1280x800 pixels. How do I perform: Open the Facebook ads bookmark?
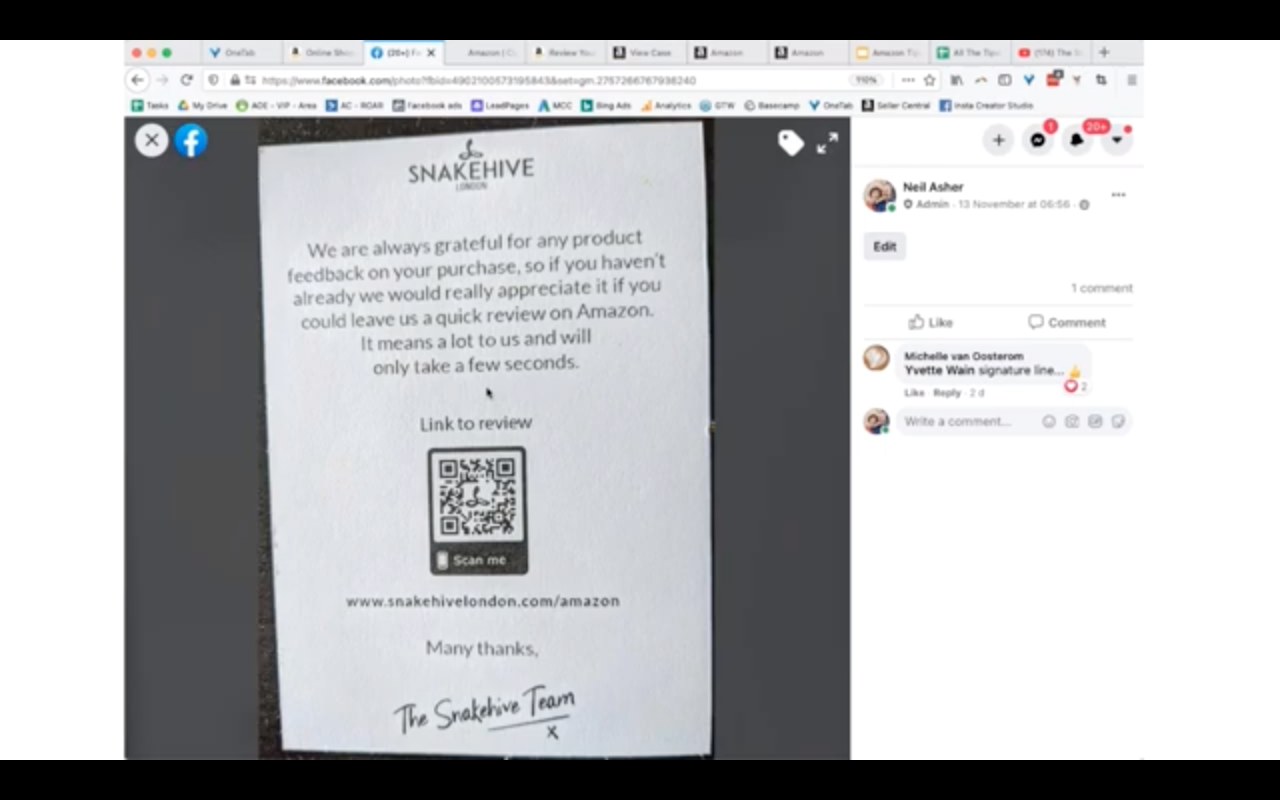[x=427, y=105]
